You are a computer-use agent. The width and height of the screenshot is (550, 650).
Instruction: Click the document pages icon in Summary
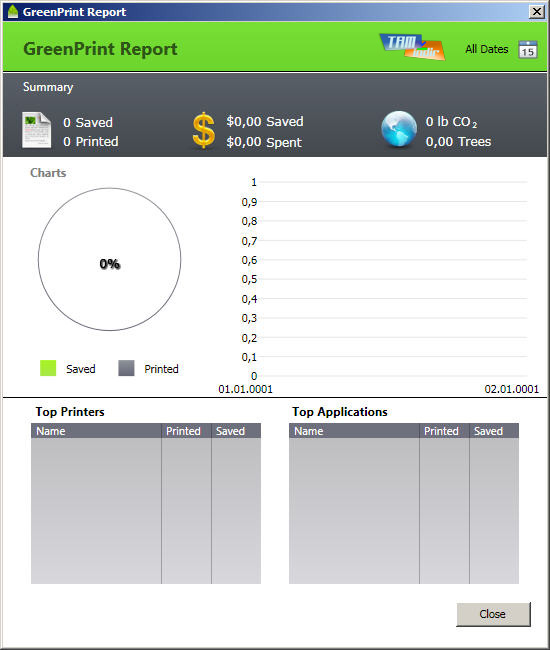[x=36, y=130]
